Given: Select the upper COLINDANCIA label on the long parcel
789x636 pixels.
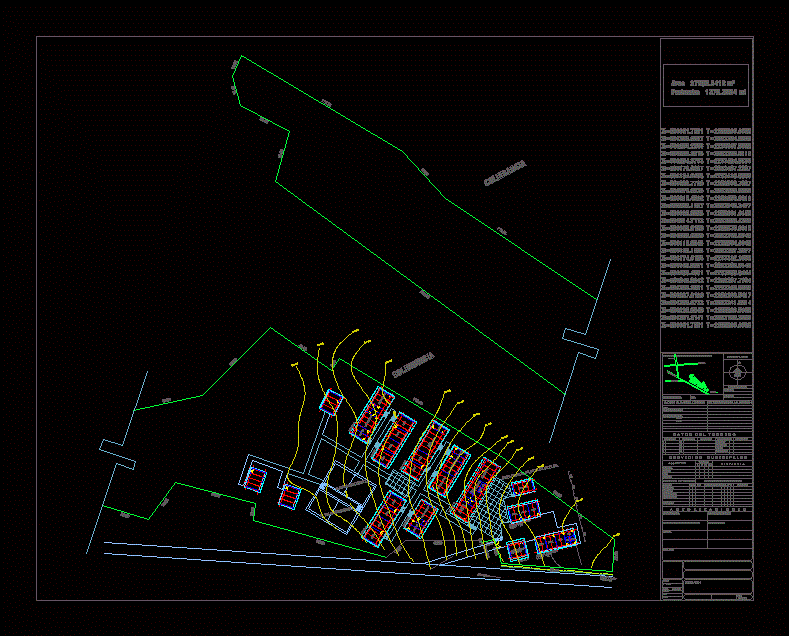Looking at the screenshot, I should tap(505, 175).
